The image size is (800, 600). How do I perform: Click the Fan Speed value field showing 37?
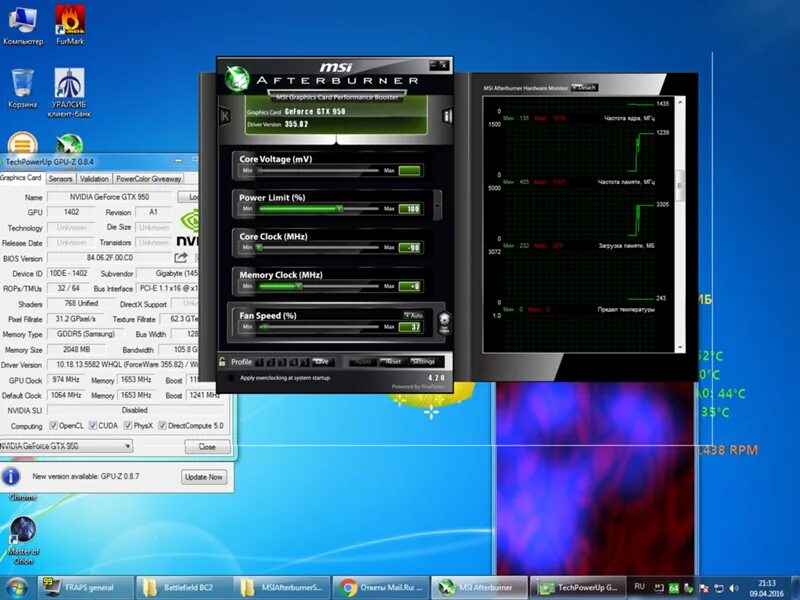tap(410, 327)
